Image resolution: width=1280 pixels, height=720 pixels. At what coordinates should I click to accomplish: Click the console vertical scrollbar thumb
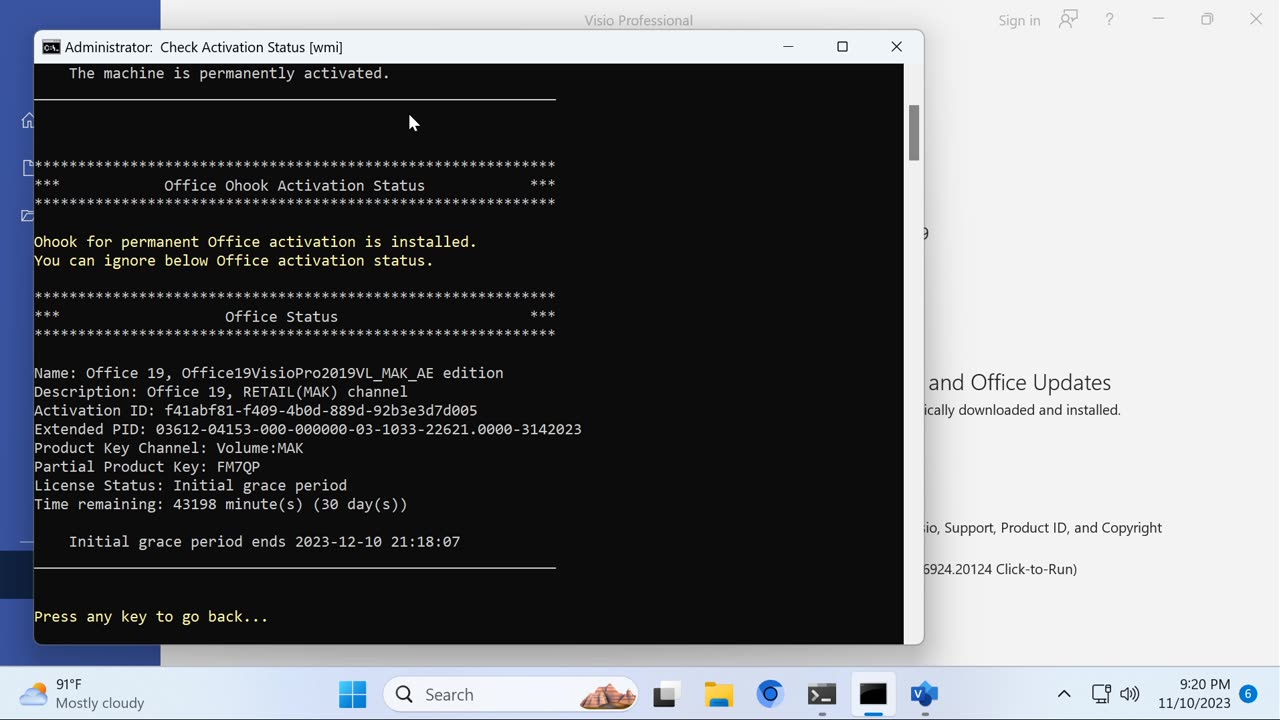pos(914,133)
